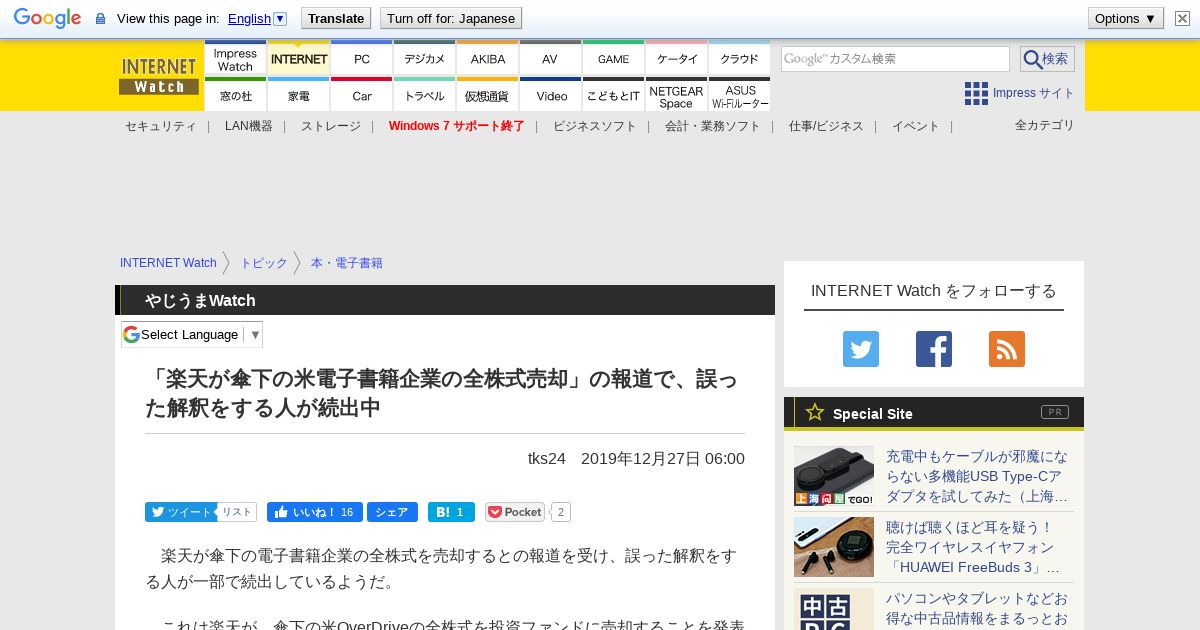Open the AV tab
Image resolution: width=1200 pixels, height=630 pixels.
(x=550, y=59)
